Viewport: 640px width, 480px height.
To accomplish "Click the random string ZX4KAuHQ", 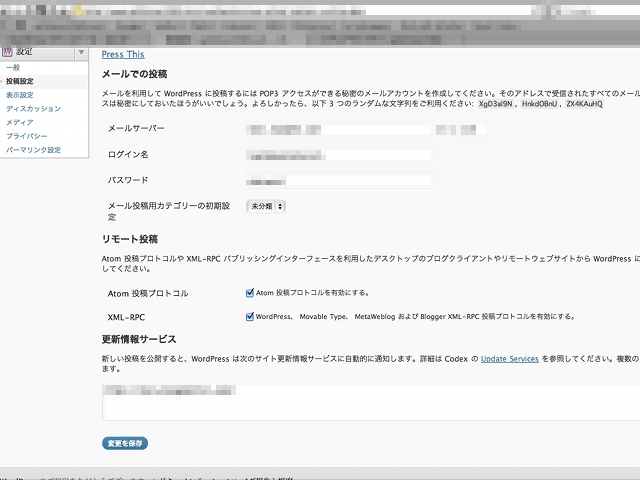I will [x=584, y=104].
